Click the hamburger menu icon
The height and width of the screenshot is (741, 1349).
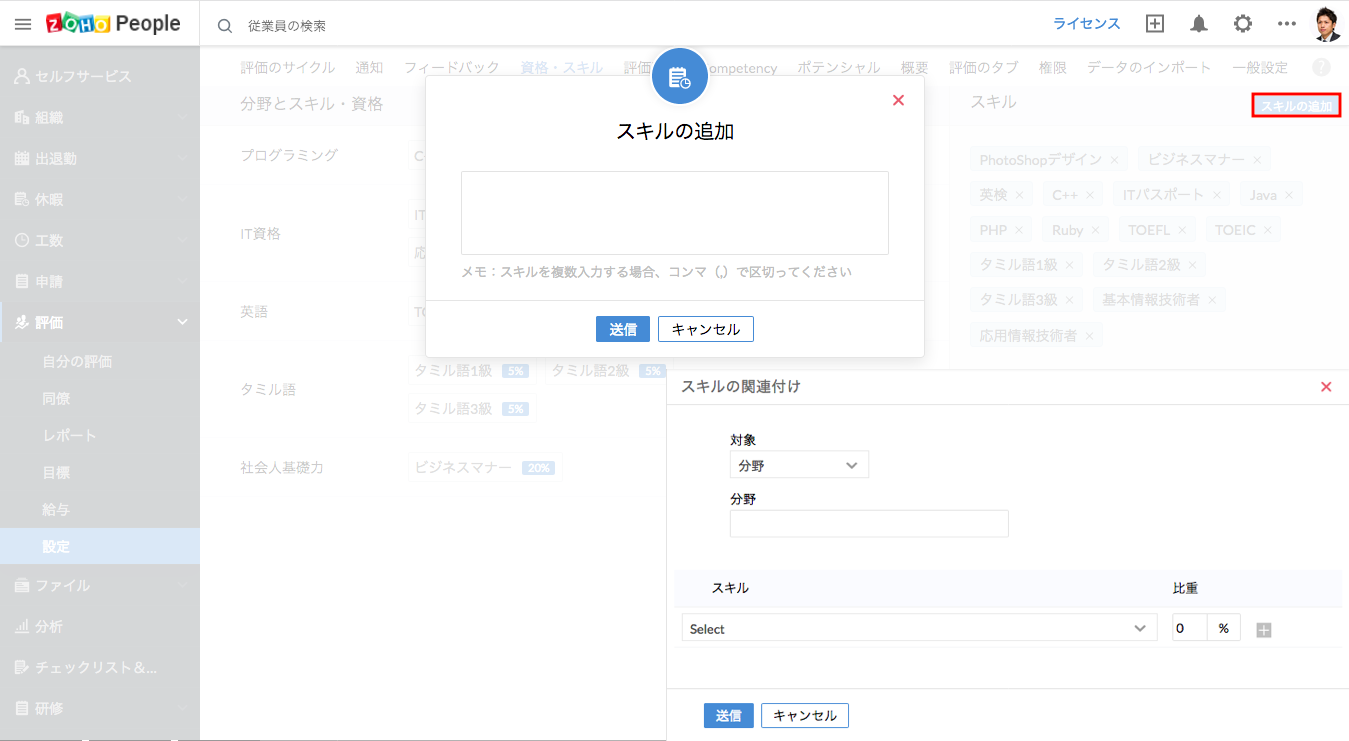22,24
